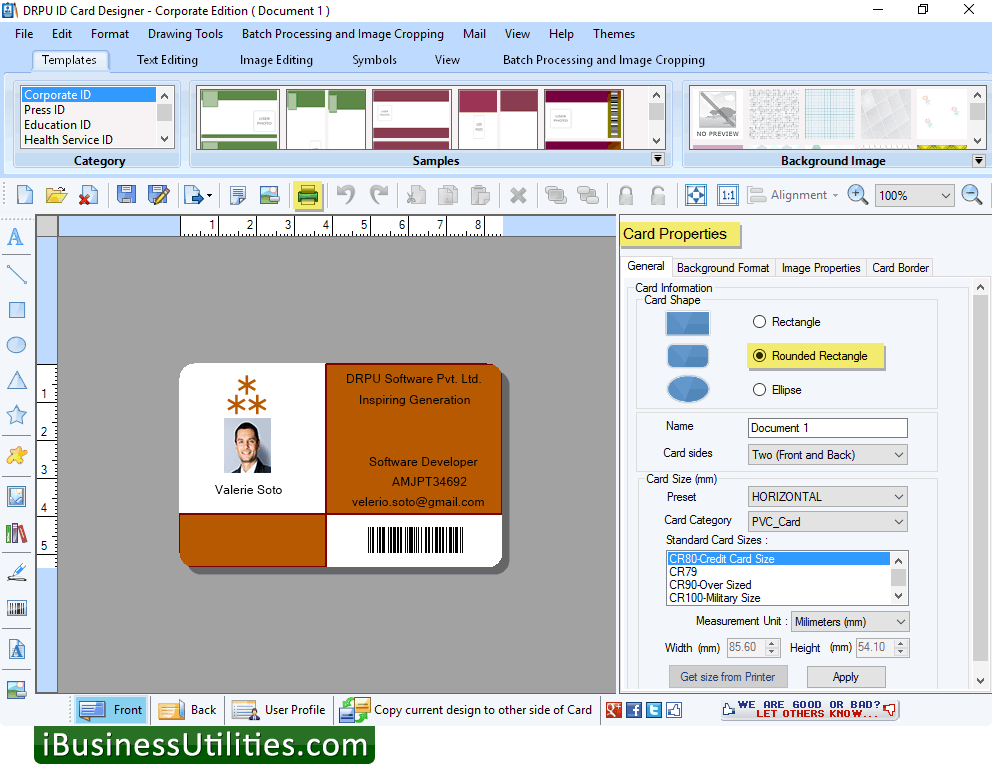Viewport: 992px width, 764px height.
Task: Click the Name field showing Document 1
Action: pyautogui.click(x=828, y=428)
